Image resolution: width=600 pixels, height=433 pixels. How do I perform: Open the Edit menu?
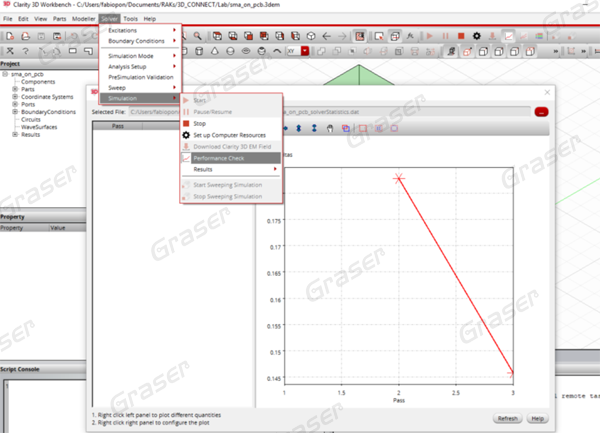point(23,19)
